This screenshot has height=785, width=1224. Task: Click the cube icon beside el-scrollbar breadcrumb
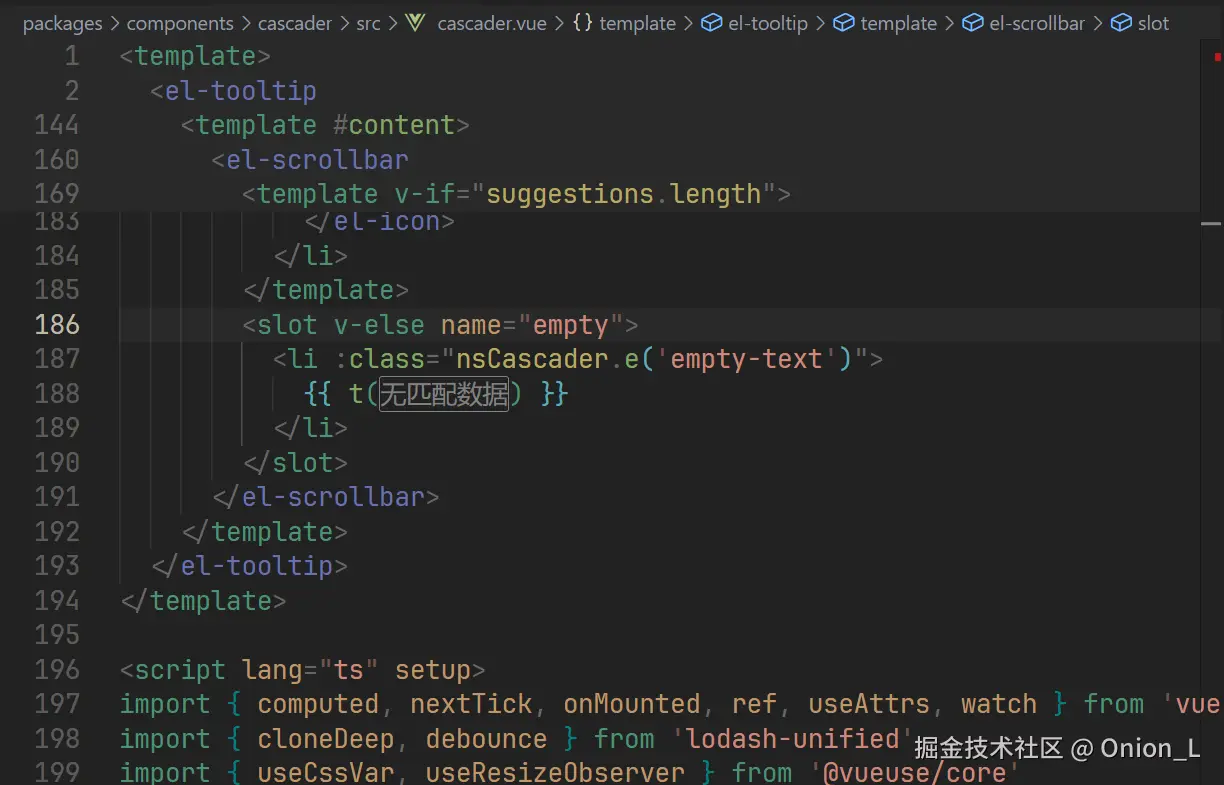click(973, 23)
